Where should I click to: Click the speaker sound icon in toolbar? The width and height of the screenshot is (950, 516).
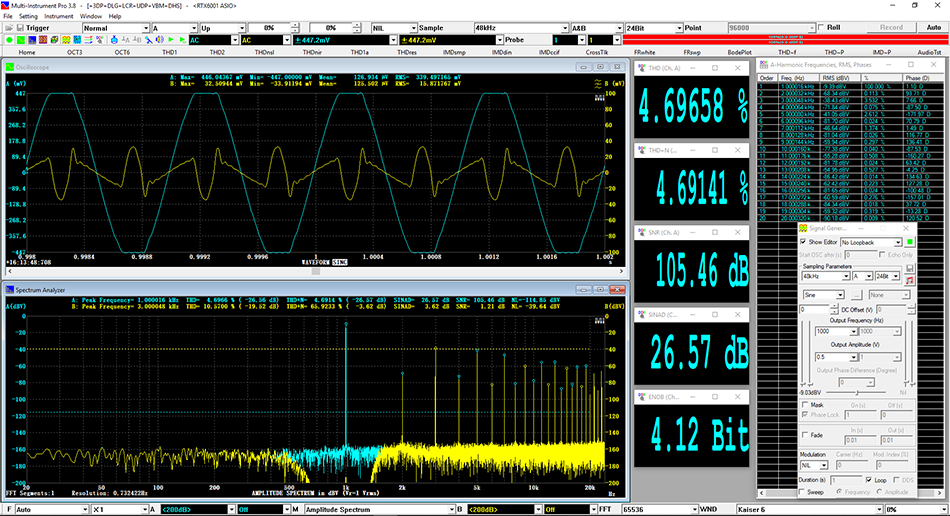160,40
